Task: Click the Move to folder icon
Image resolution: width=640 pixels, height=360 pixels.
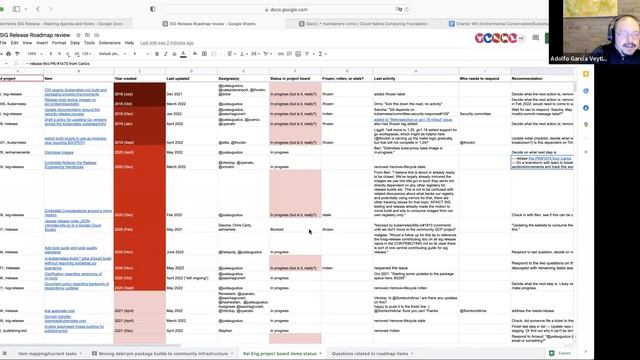Action: [x=87, y=35]
